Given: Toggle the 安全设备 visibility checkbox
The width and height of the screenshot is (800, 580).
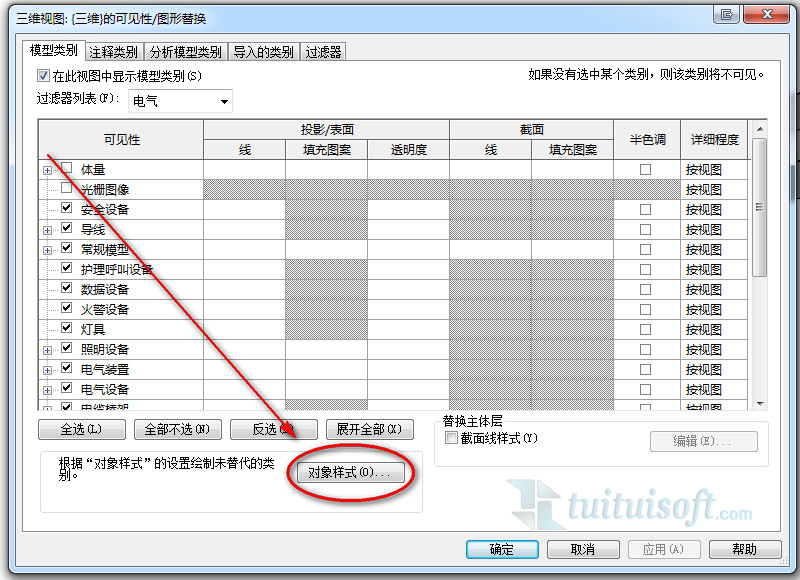Looking at the screenshot, I should tap(66, 209).
